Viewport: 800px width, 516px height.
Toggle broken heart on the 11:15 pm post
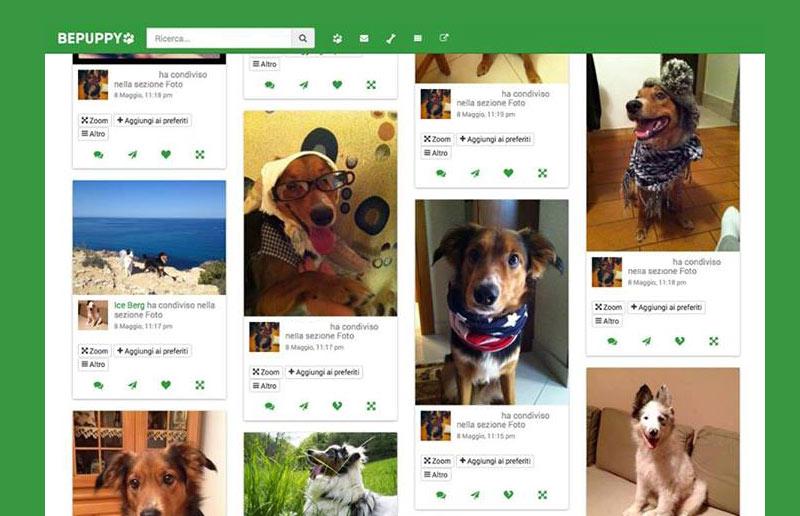click(509, 495)
